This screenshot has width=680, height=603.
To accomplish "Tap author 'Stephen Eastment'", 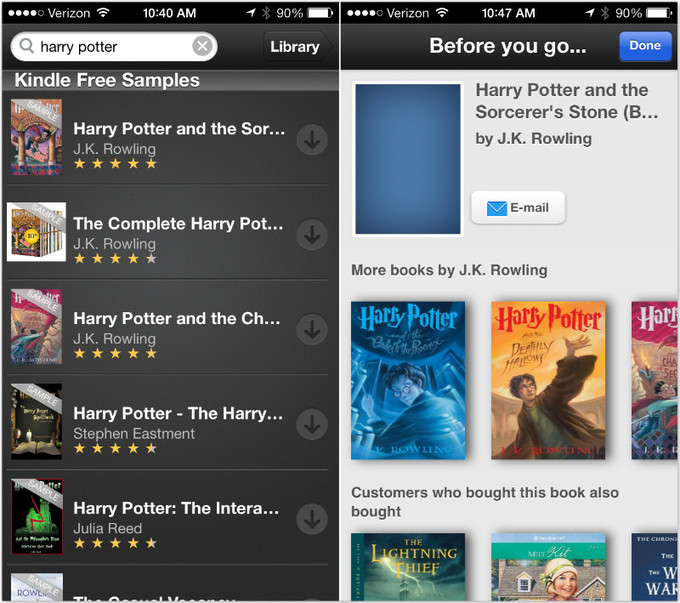I will 134,434.
